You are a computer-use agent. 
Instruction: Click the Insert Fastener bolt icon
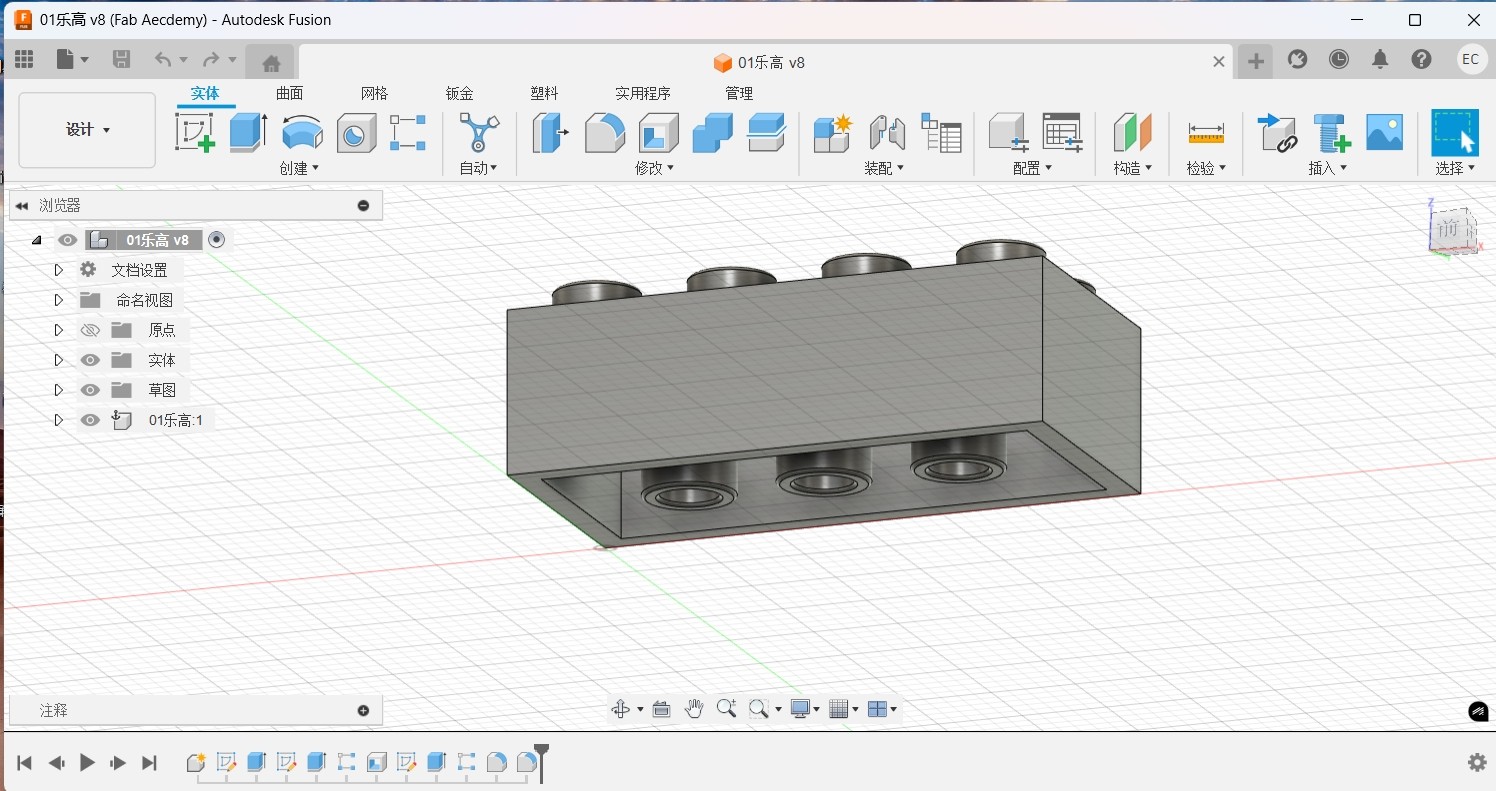click(x=1331, y=132)
